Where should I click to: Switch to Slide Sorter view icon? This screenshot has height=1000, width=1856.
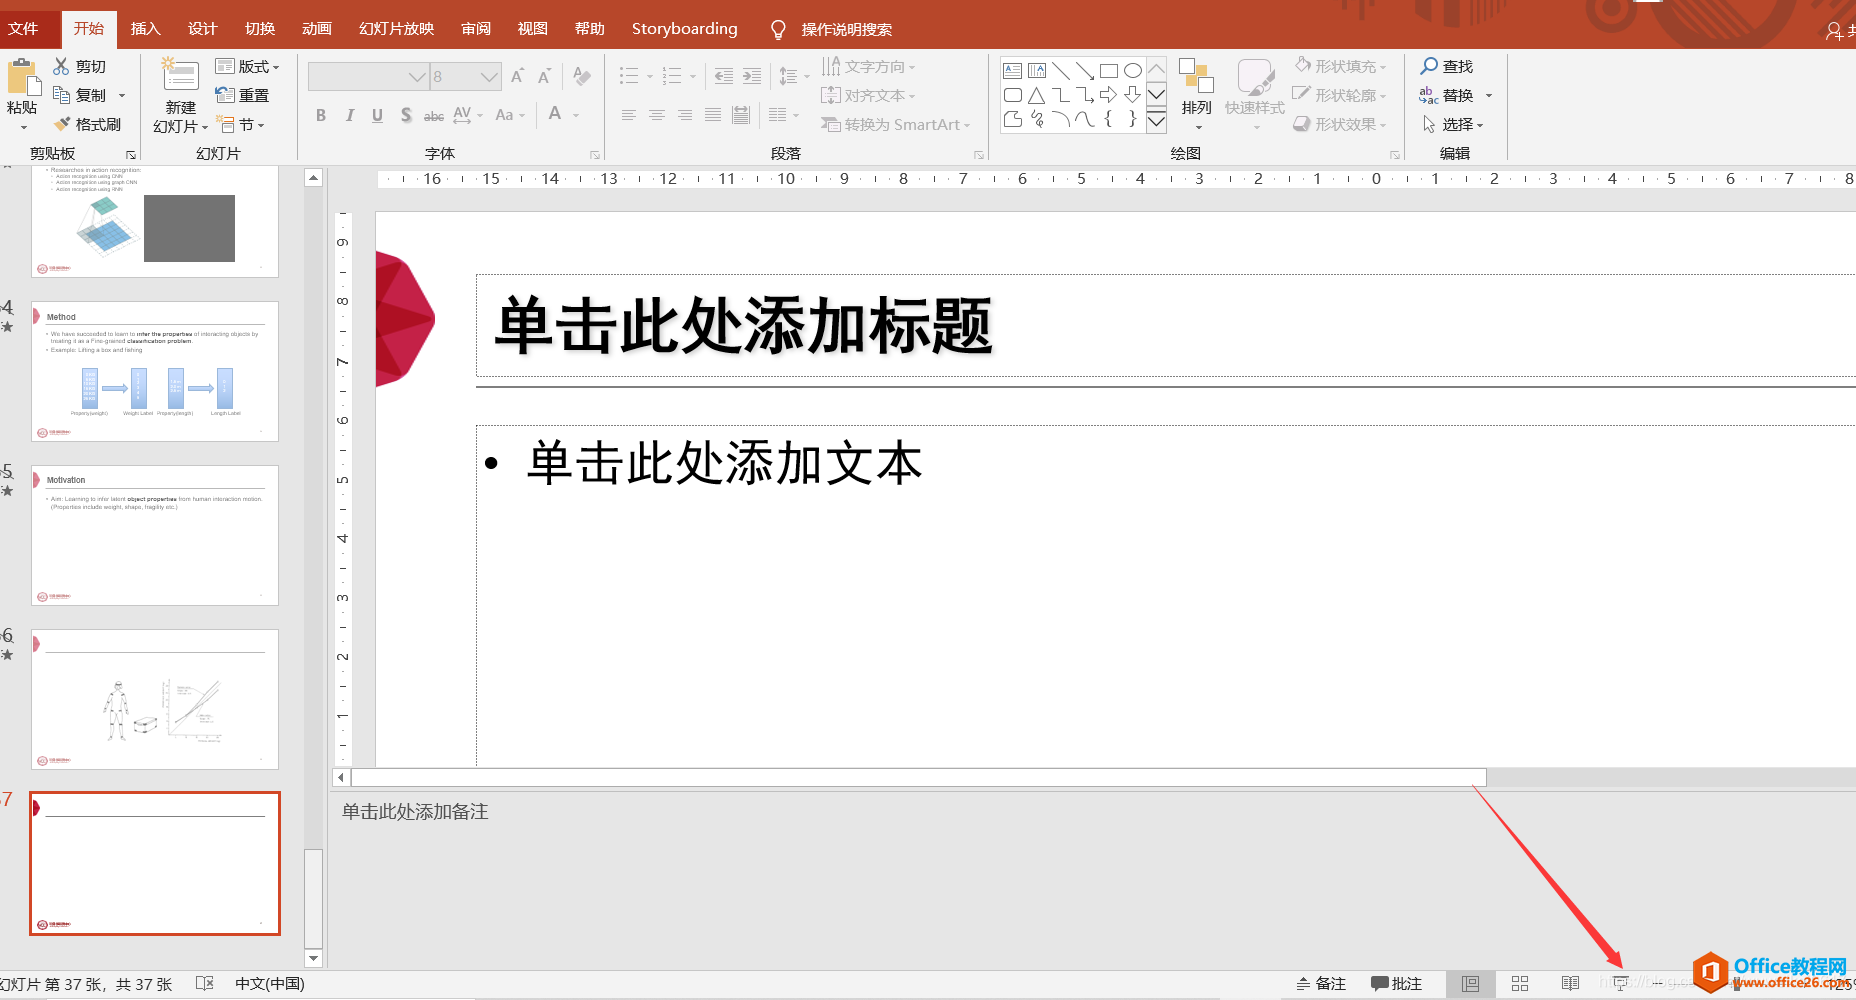pyautogui.click(x=1520, y=984)
